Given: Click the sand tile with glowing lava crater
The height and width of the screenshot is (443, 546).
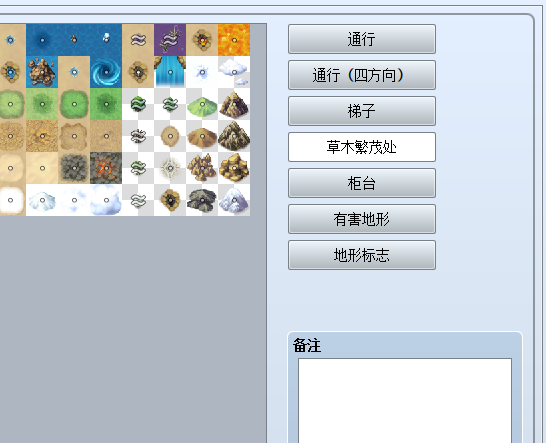Looking at the screenshot, I should (x=202, y=40).
